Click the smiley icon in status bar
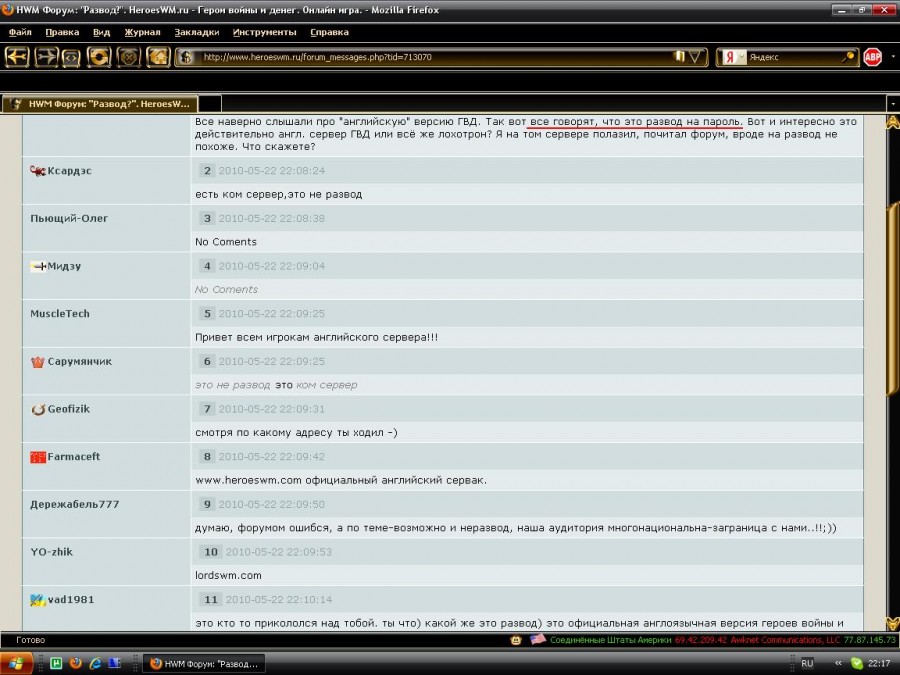 [x=516, y=639]
